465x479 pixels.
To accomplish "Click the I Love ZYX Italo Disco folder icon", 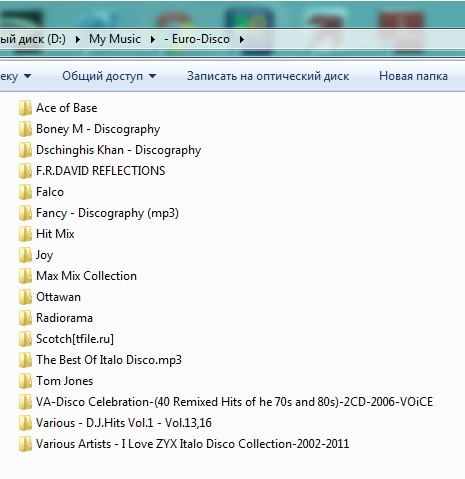I will (x=25, y=444).
